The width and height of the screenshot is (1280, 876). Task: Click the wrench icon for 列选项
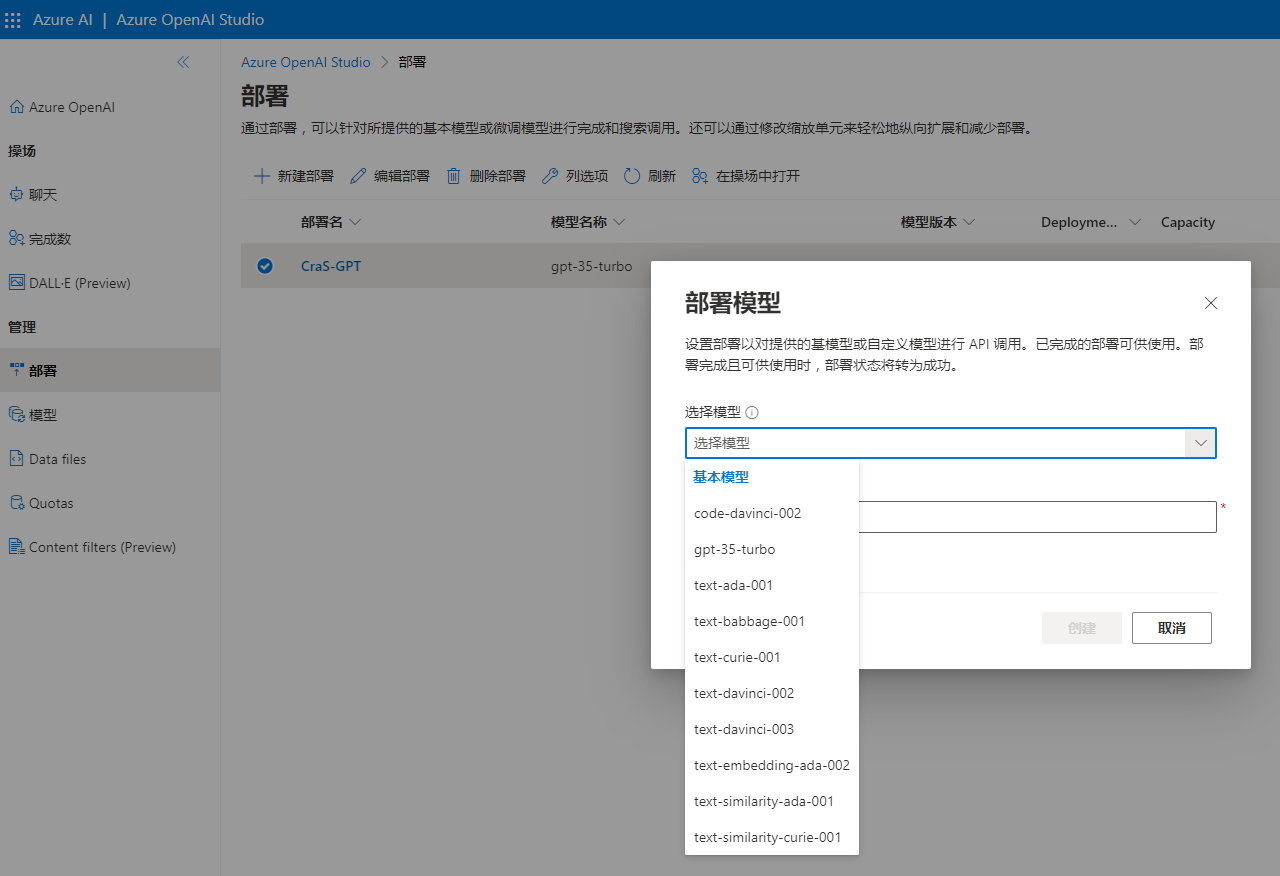(550, 176)
